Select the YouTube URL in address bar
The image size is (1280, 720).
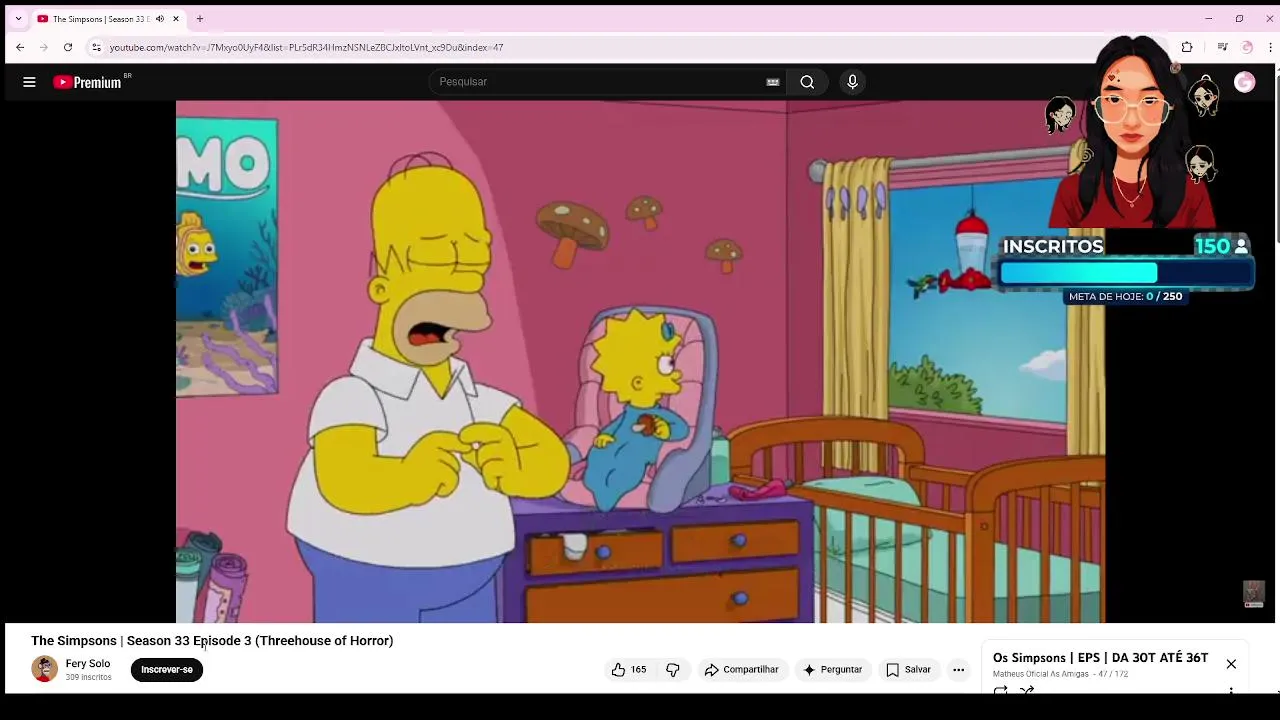[x=306, y=47]
